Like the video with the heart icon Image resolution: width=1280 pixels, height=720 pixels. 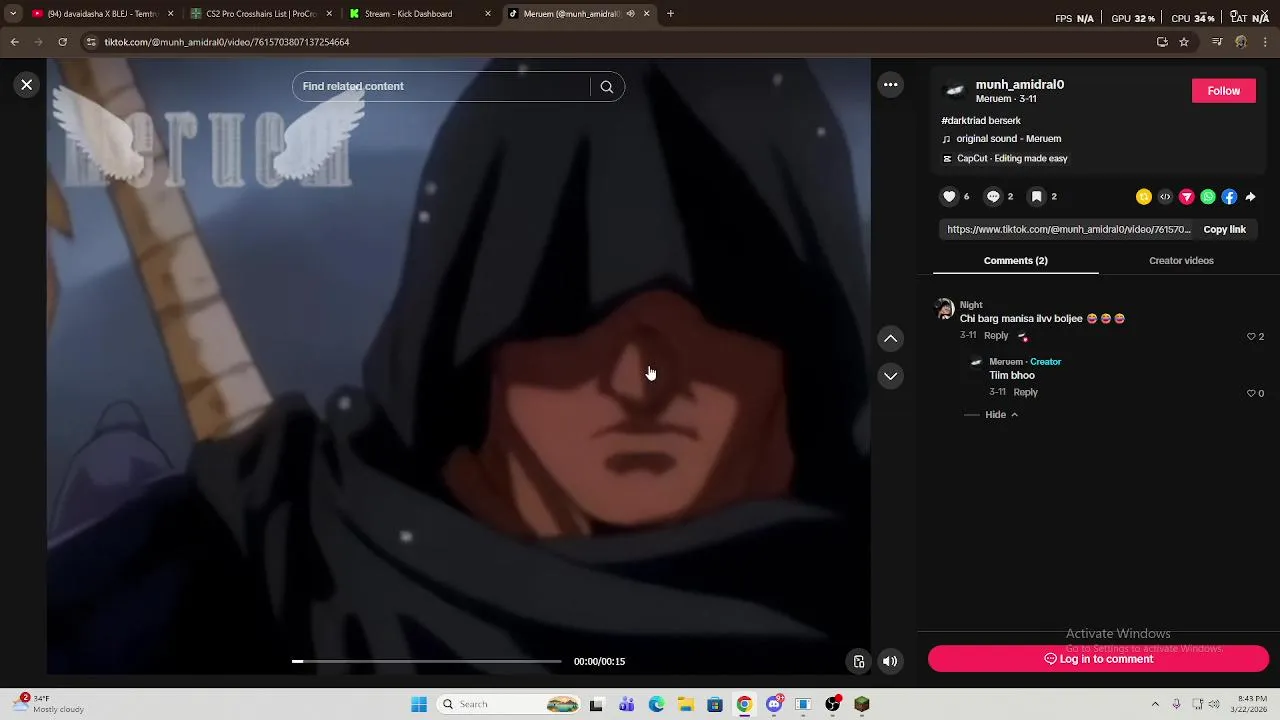[949, 197]
